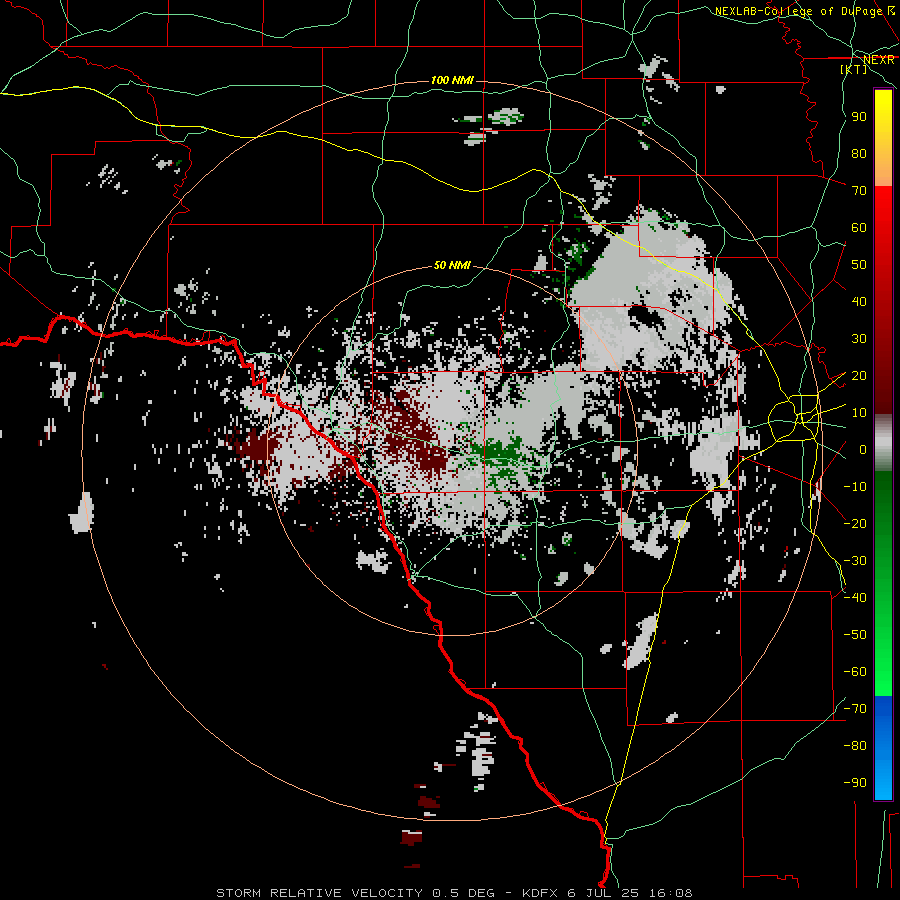The height and width of the screenshot is (900, 900).
Task: Click the positive 30 scale value
Action: point(859,339)
